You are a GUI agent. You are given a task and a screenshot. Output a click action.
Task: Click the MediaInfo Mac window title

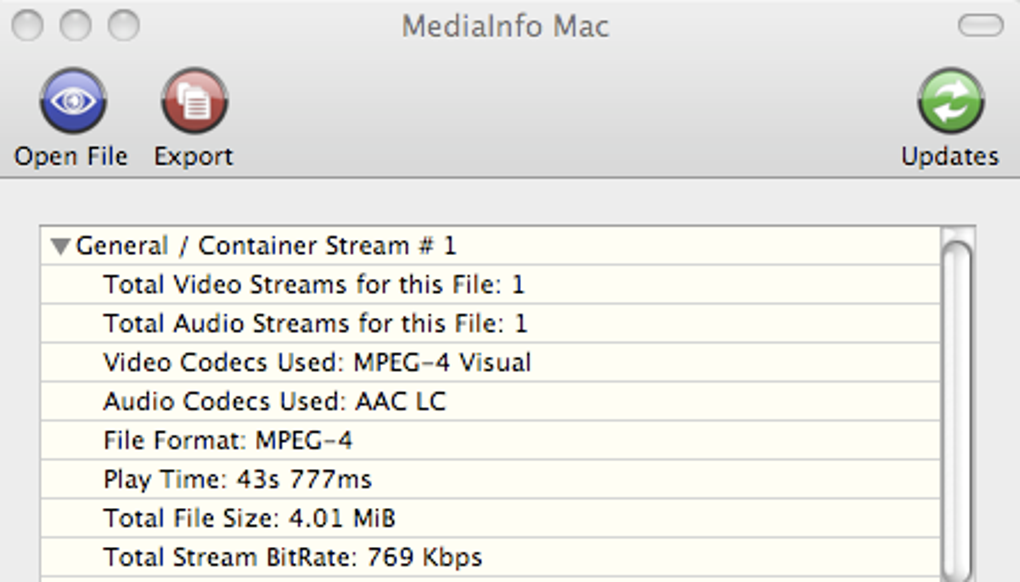505,25
